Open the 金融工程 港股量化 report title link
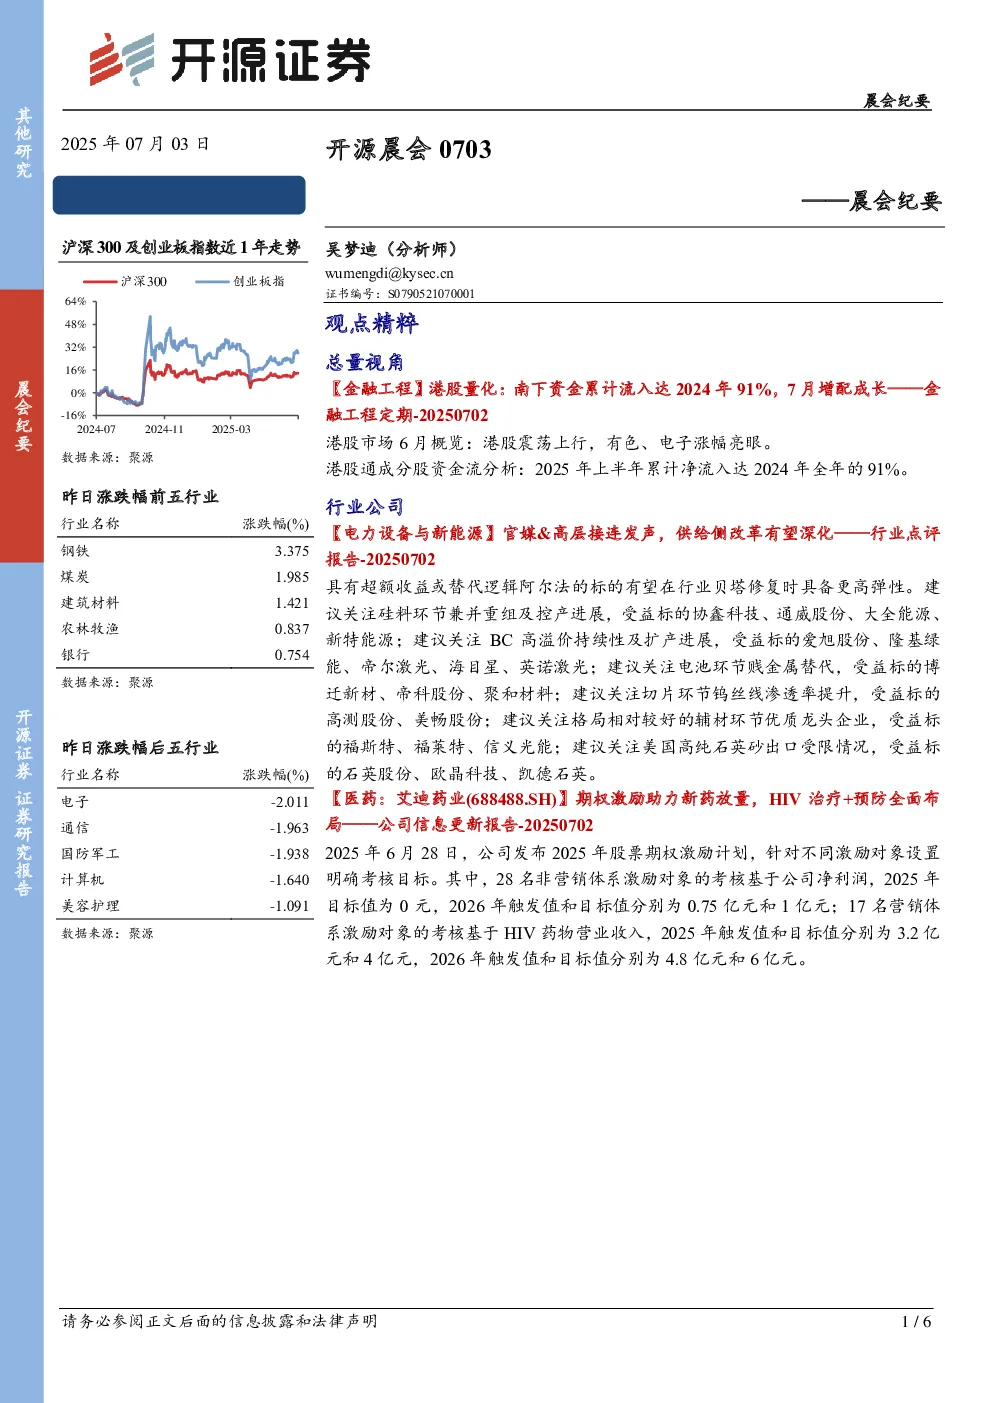Screen dimensions: 992x1403 tap(633, 402)
